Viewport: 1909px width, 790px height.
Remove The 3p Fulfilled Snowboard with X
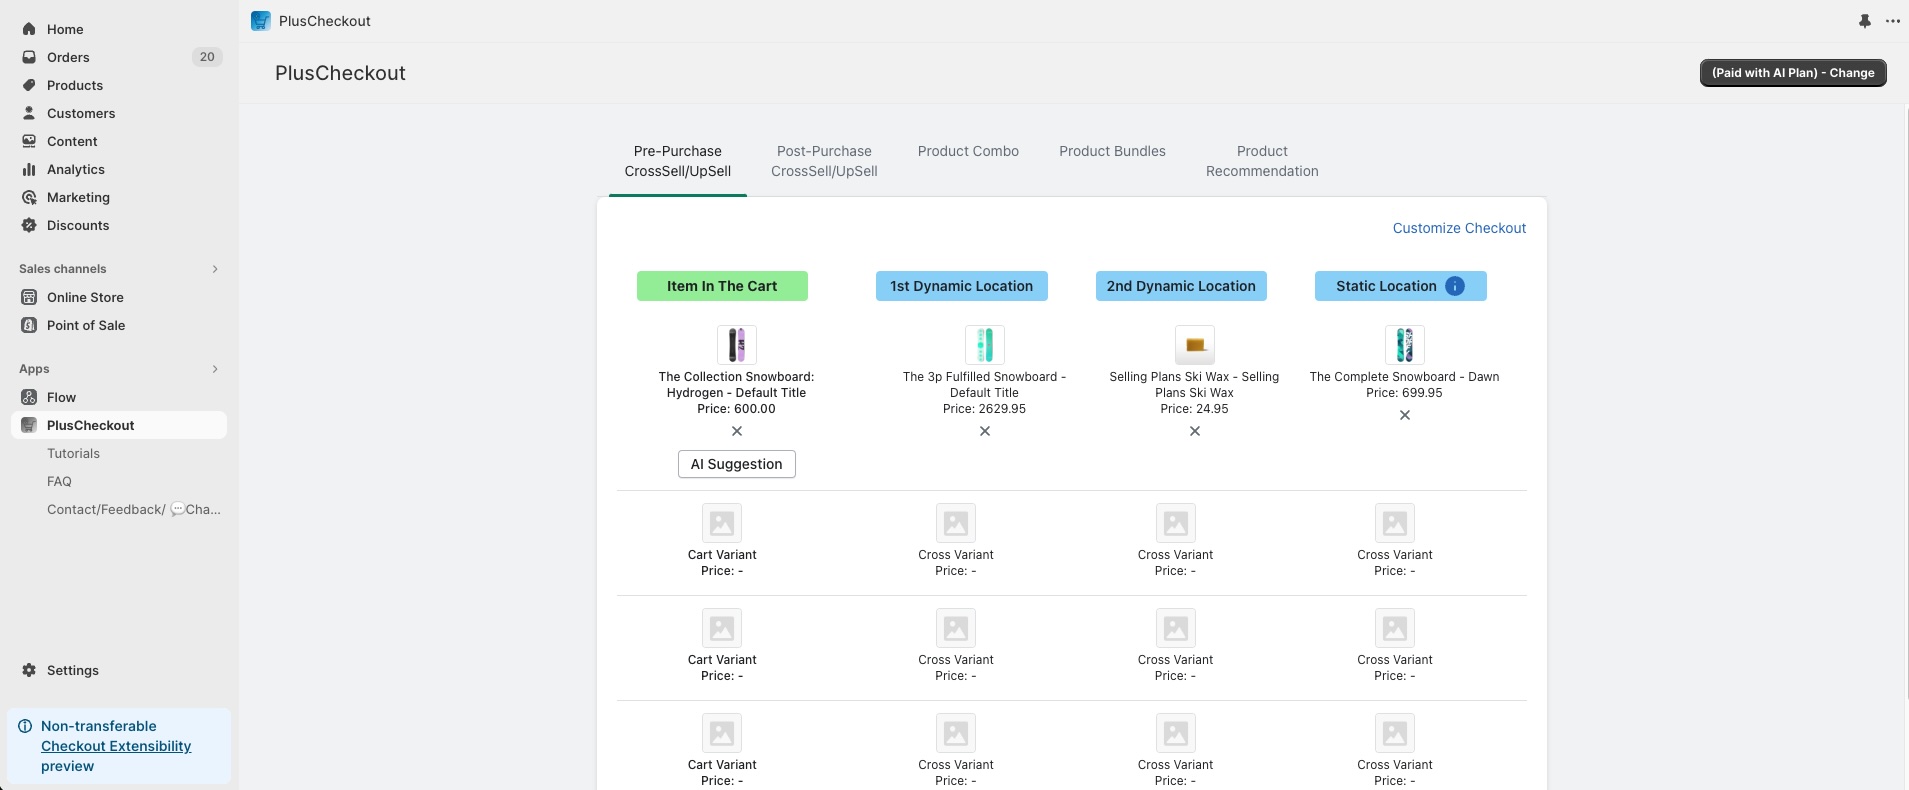tap(985, 431)
